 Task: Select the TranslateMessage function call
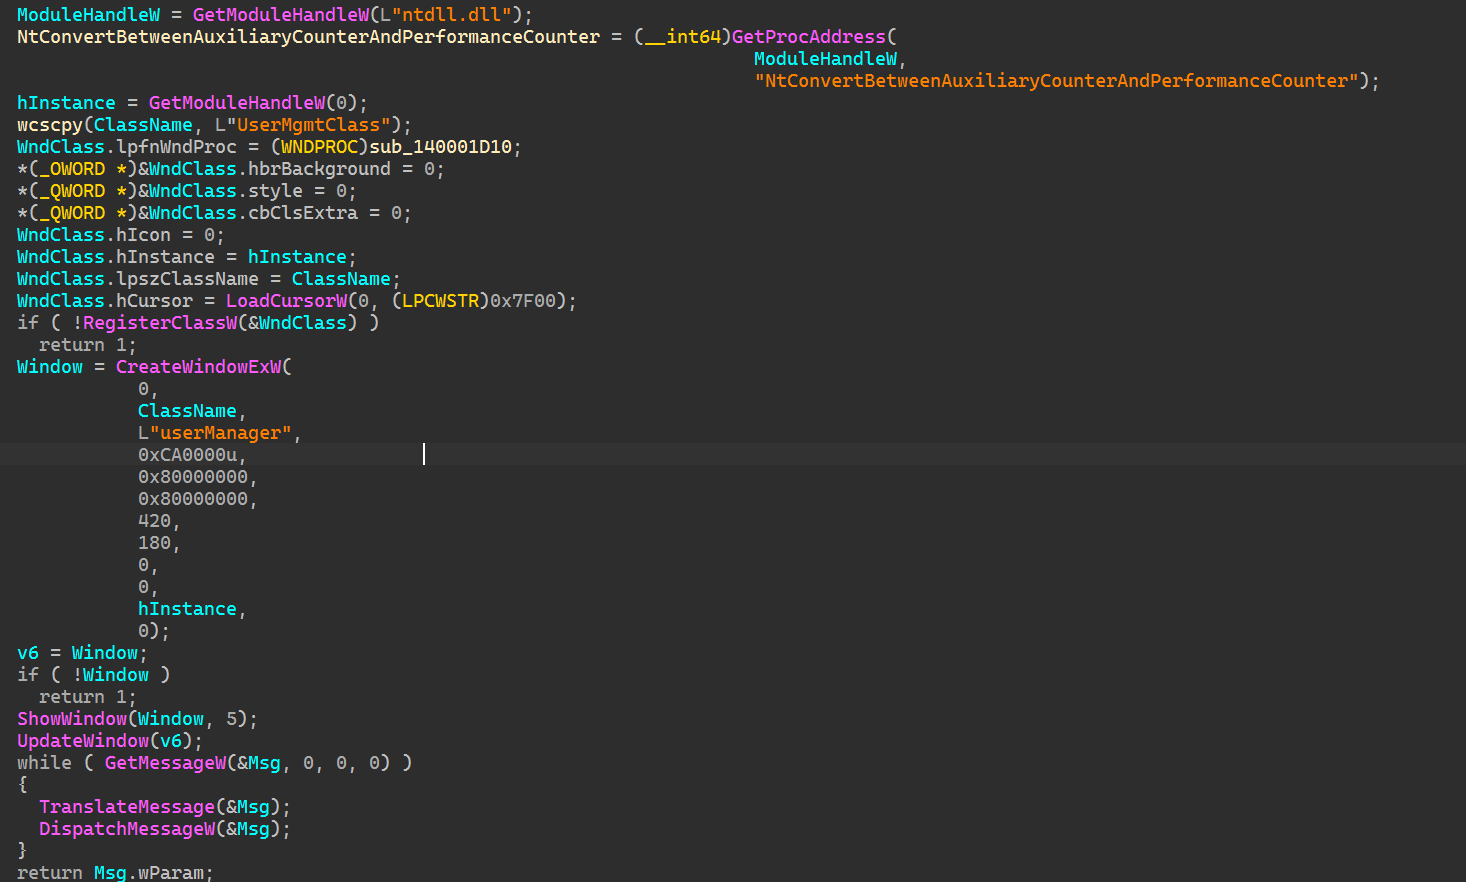tap(127, 807)
